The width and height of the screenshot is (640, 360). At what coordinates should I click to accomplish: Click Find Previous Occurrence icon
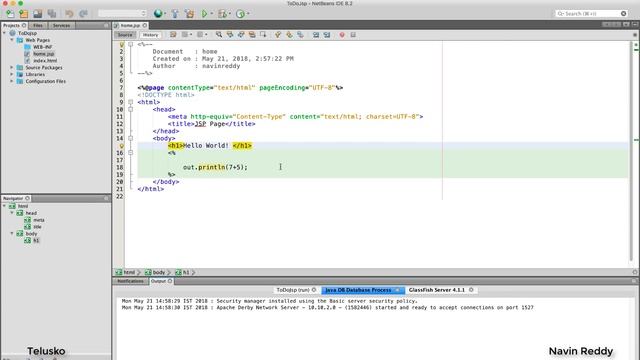(230, 35)
